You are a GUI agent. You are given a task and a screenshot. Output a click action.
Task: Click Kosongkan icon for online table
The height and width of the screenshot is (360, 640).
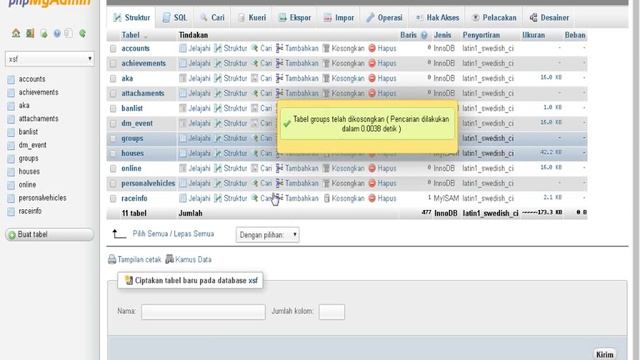[x=326, y=168]
